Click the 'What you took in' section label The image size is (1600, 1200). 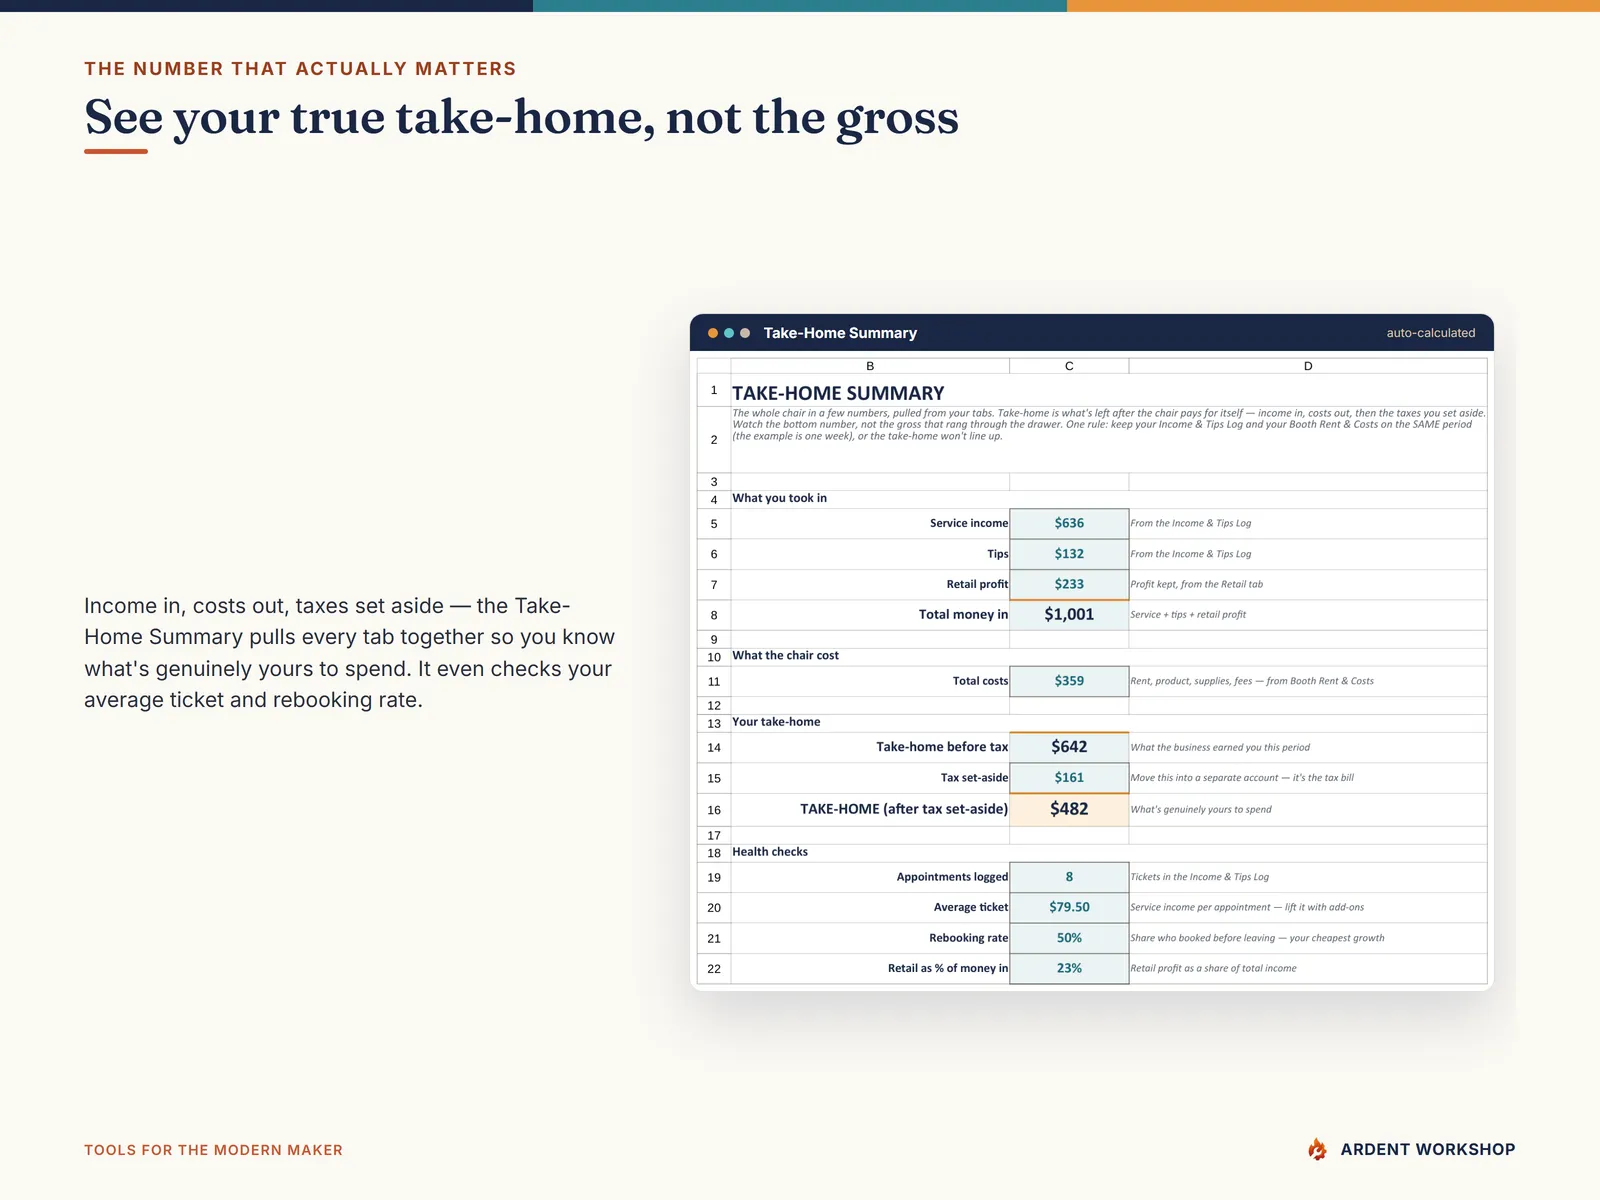(x=780, y=498)
